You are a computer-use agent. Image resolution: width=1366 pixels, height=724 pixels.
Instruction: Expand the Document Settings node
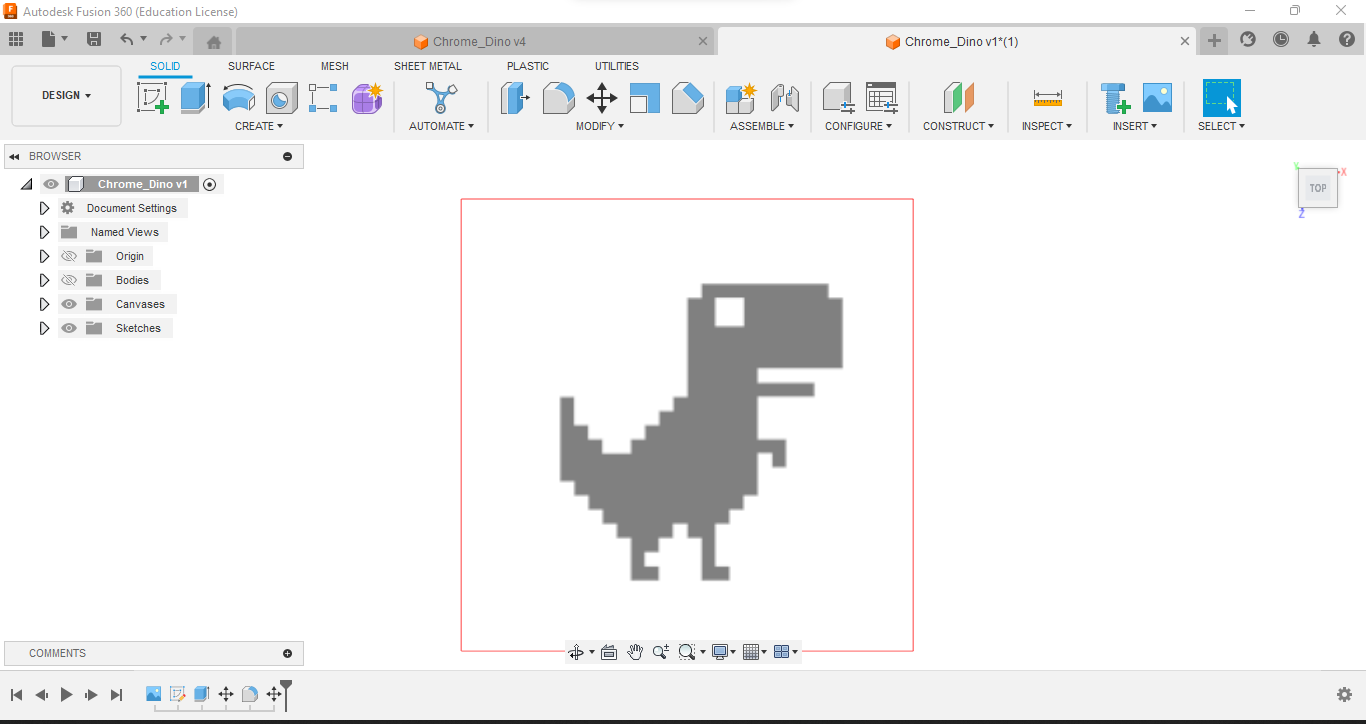(44, 208)
